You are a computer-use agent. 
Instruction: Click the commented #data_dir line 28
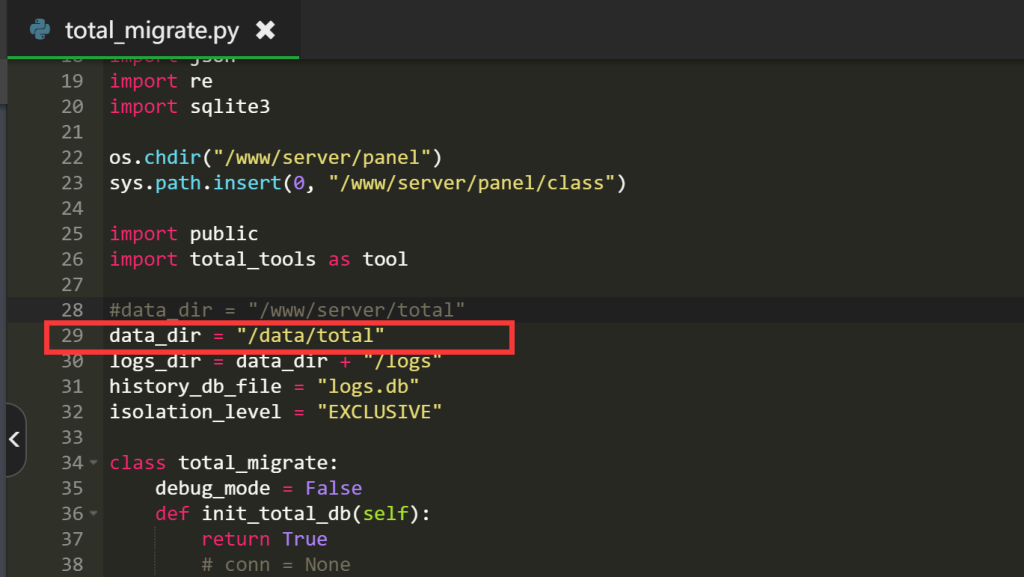click(287, 310)
